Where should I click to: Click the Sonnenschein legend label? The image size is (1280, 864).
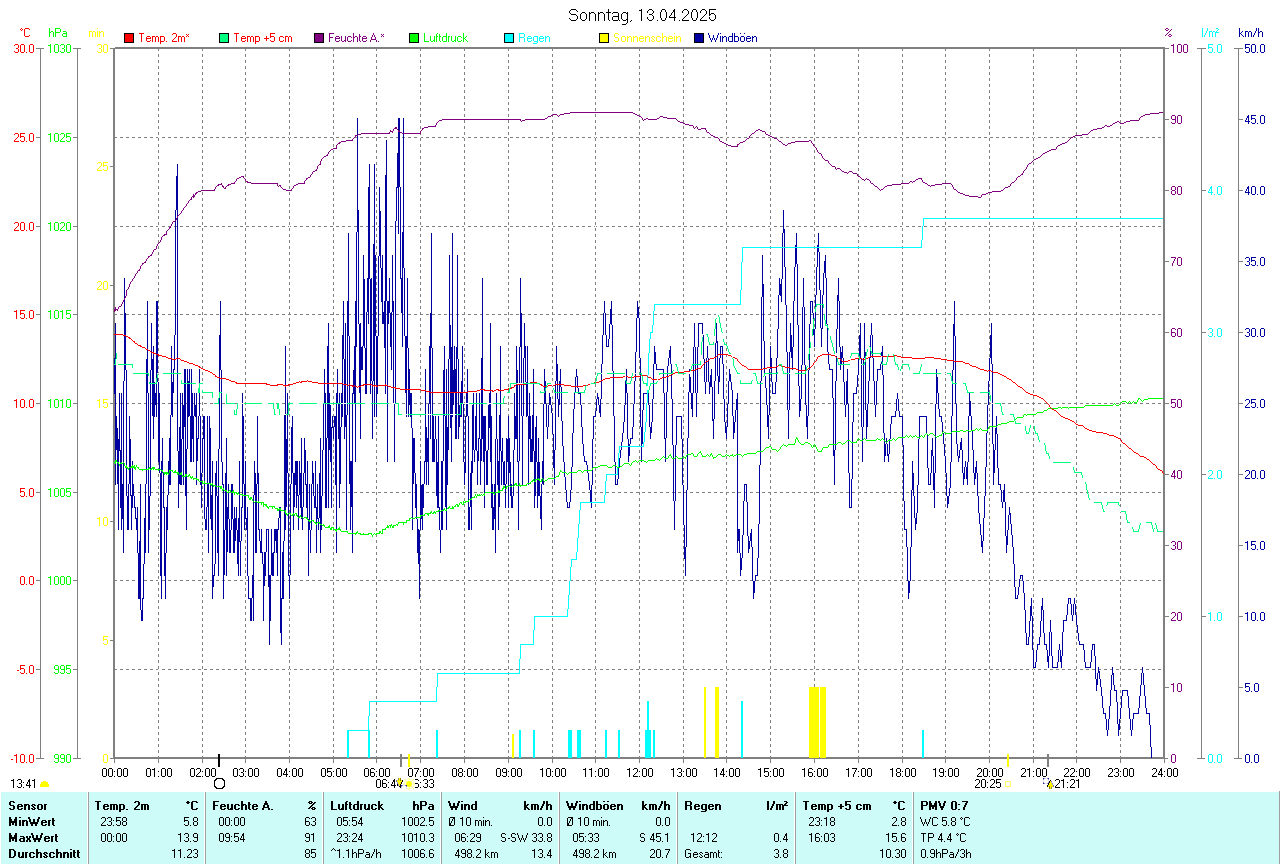click(x=647, y=38)
